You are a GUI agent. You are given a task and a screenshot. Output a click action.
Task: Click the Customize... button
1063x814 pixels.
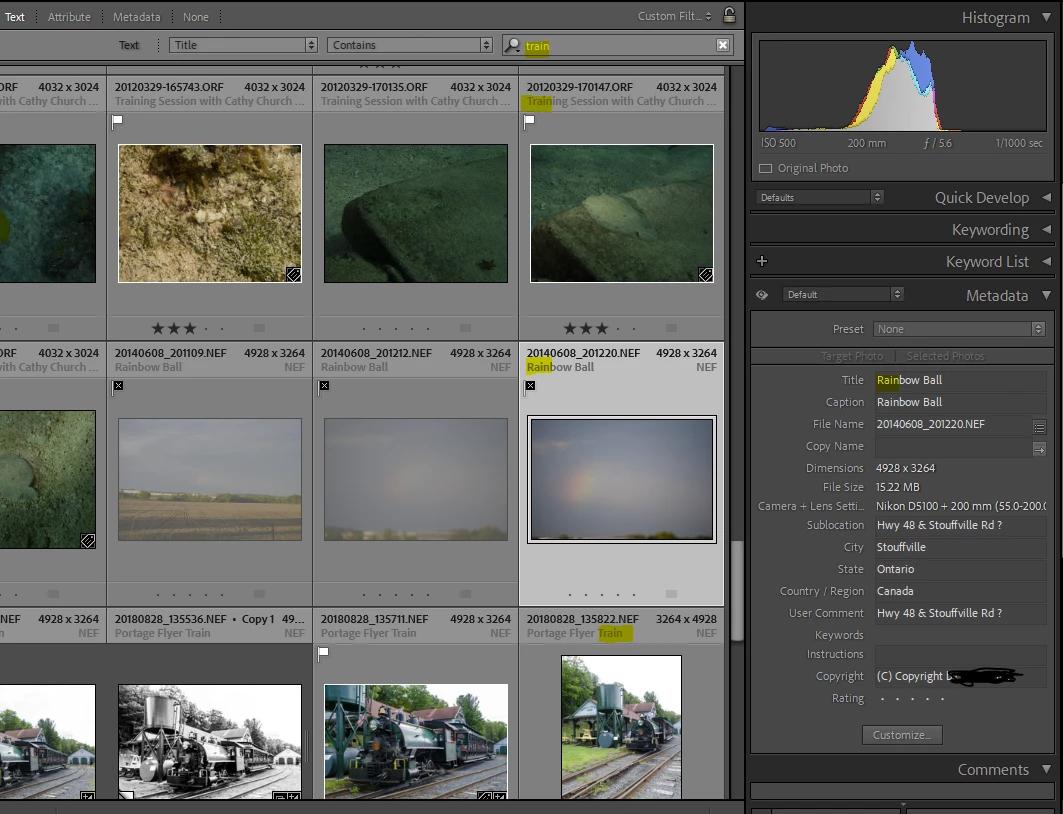[x=901, y=735]
